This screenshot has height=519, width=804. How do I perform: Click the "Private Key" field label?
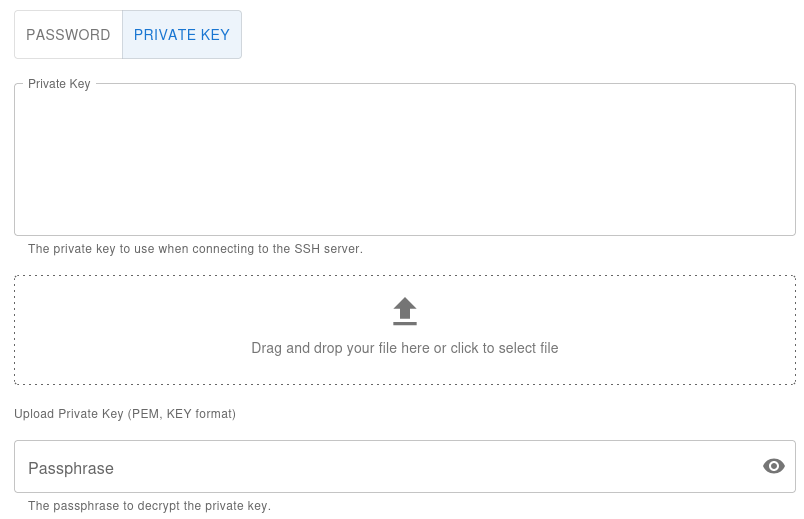point(59,84)
